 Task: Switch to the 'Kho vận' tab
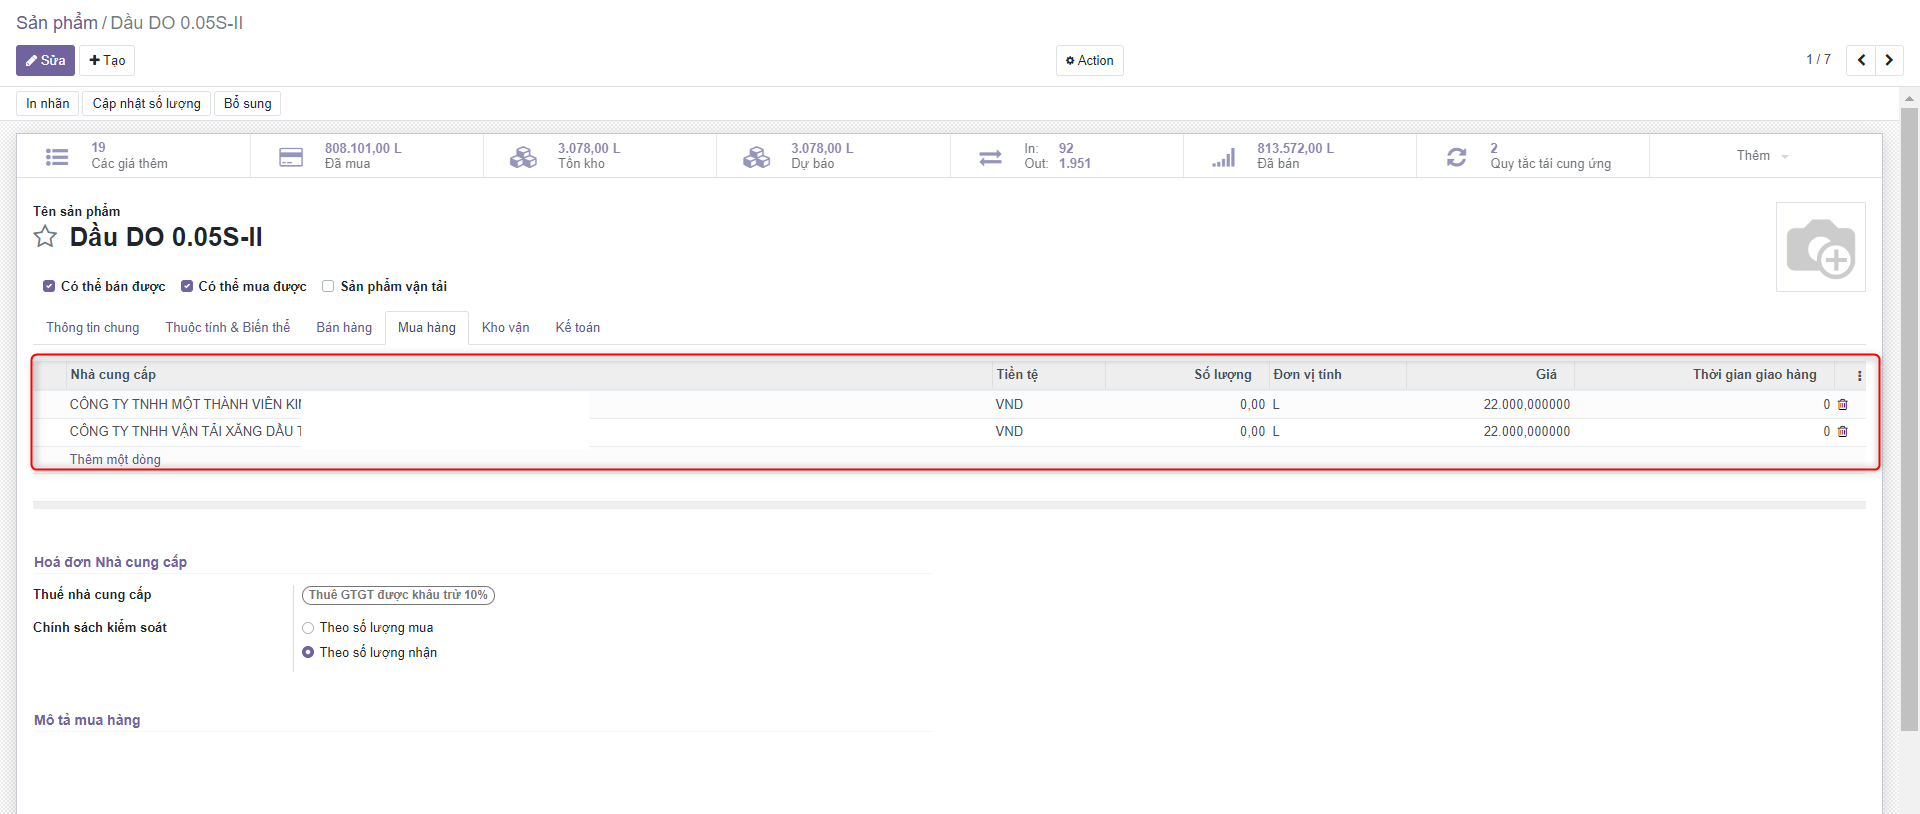pyautogui.click(x=505, y=328)
